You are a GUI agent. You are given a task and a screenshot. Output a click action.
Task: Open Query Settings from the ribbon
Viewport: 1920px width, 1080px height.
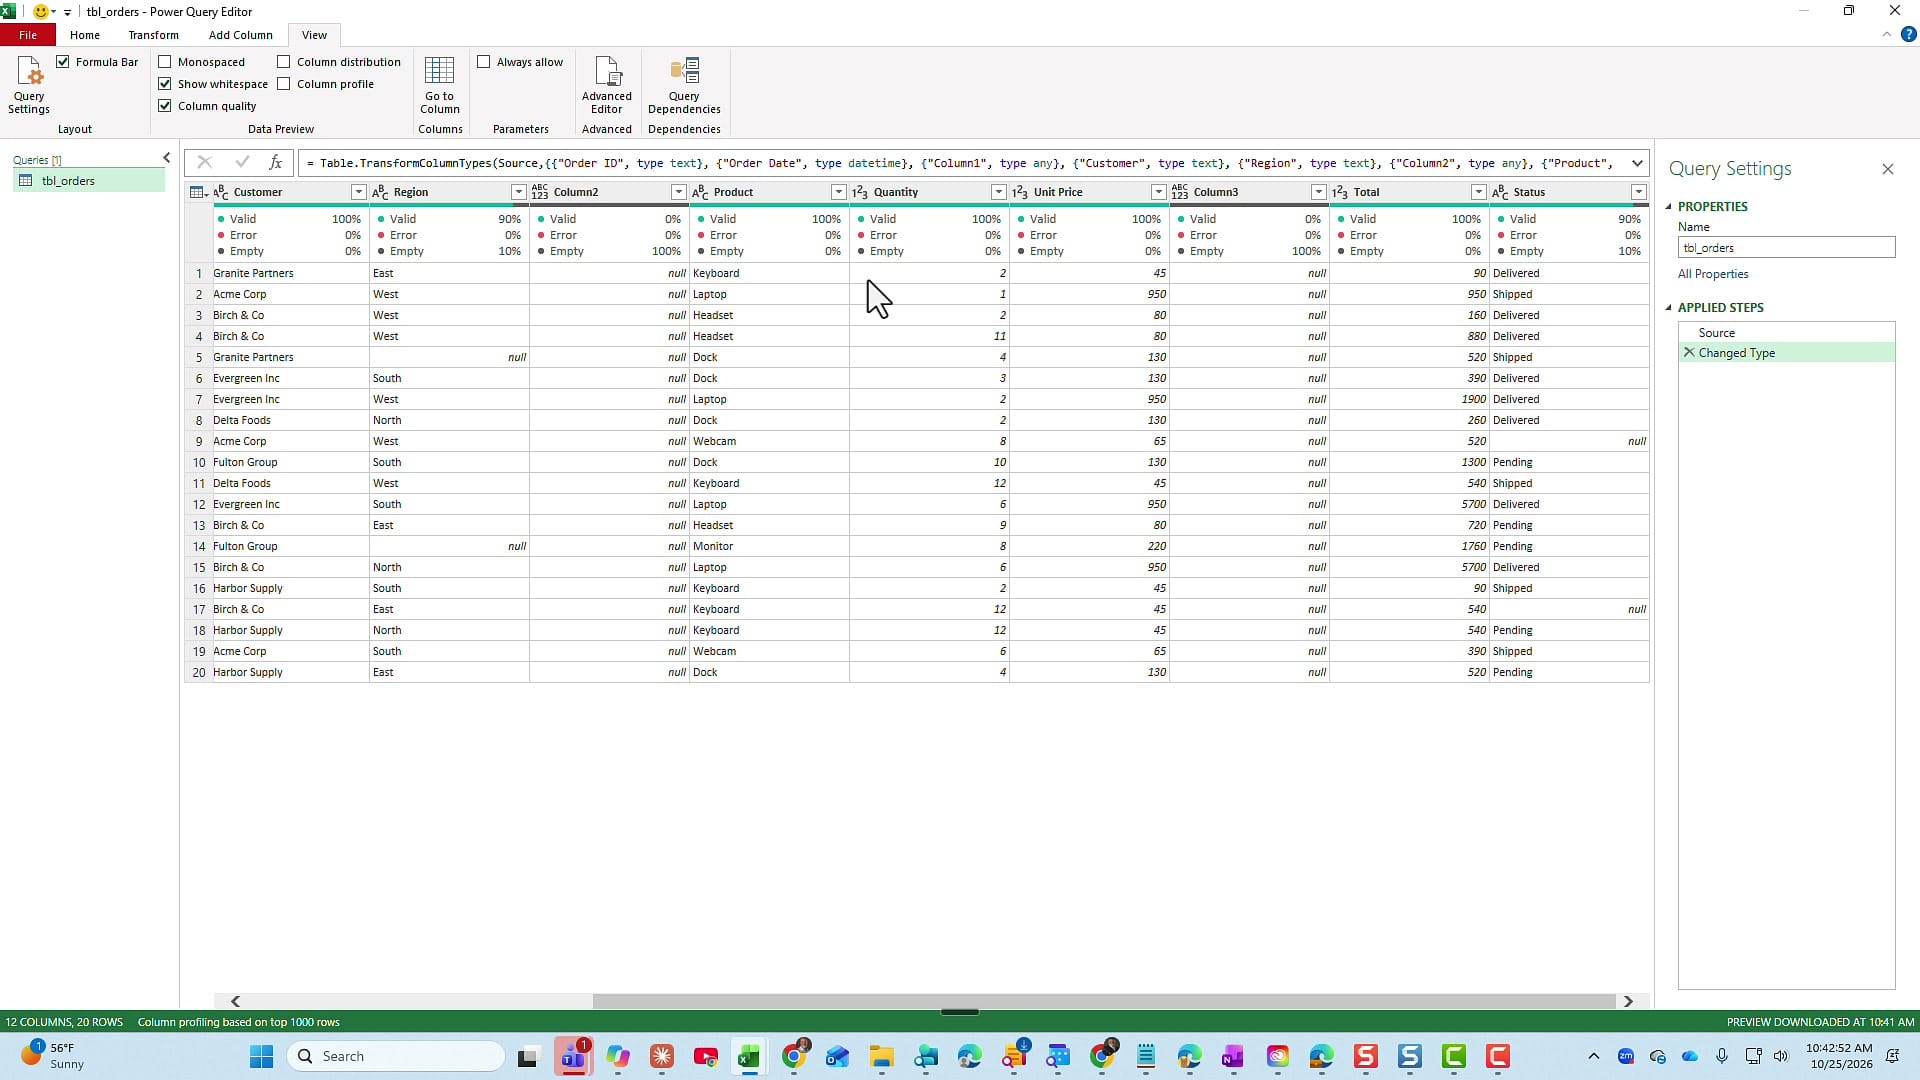click(29, 85)
